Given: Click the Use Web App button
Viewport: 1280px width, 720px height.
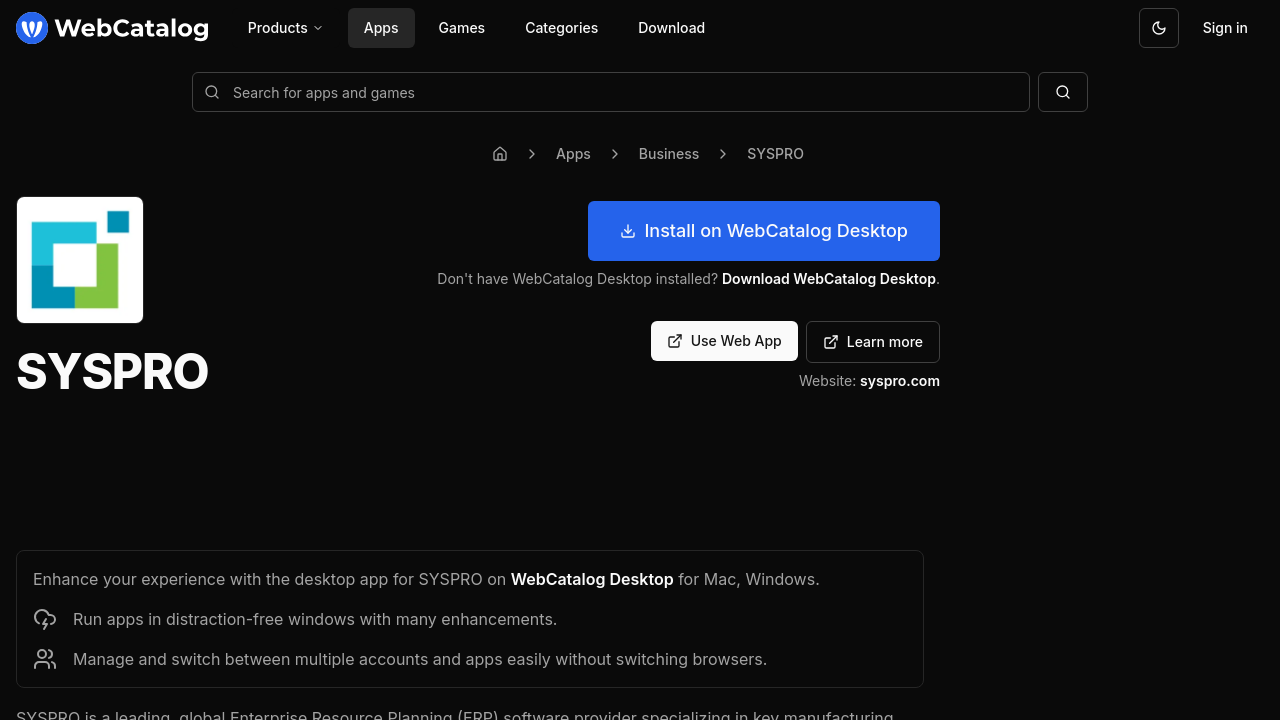Looking at the screenshot, I should pos(724,341).
